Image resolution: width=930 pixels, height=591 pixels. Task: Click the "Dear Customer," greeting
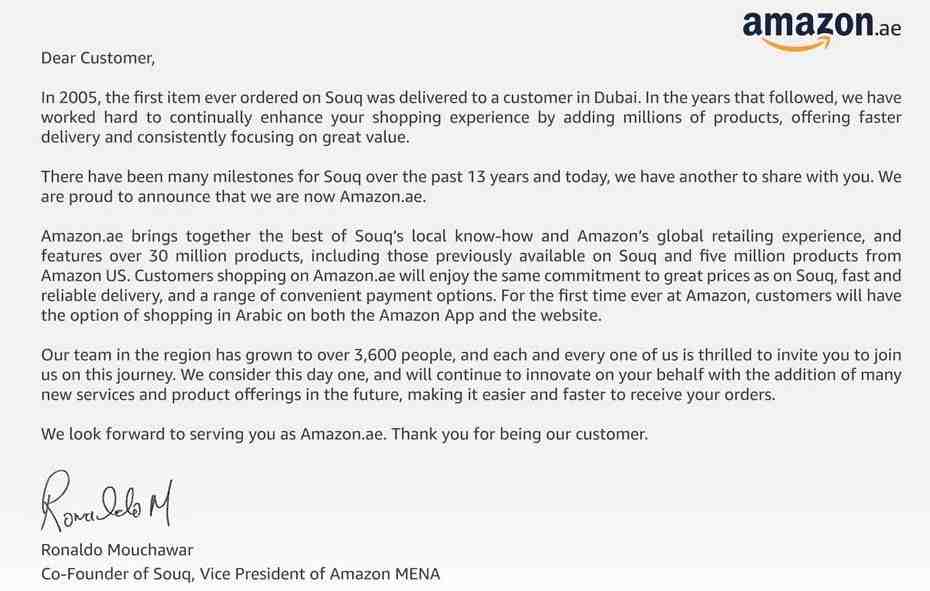[x=98, y=58]
